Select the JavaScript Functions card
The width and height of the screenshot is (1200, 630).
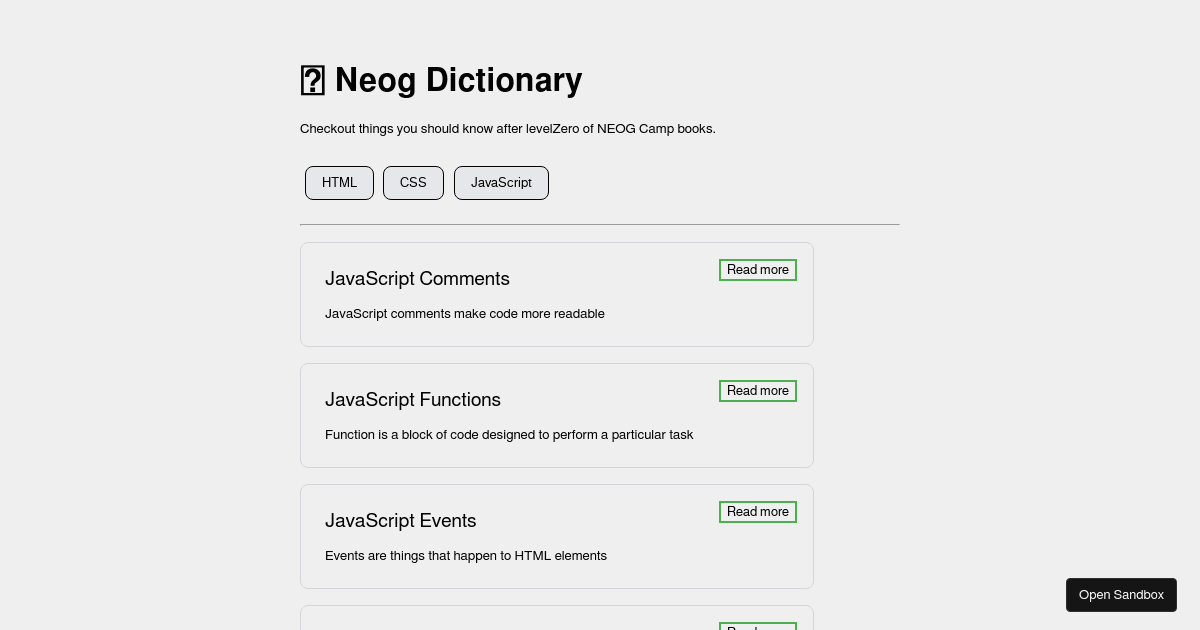(x=557, y=415)
